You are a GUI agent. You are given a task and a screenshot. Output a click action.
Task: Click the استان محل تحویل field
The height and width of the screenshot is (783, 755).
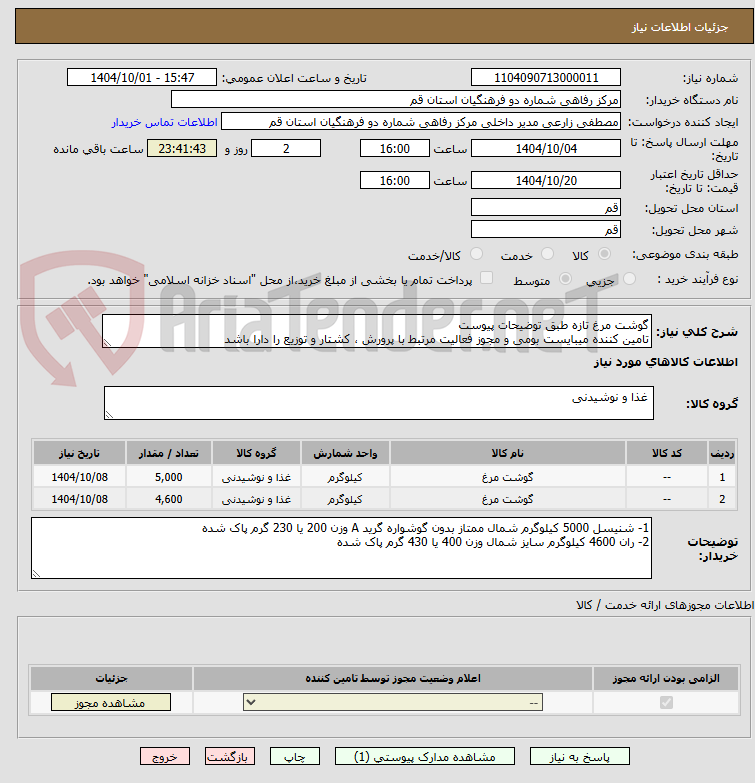(545, 208)
